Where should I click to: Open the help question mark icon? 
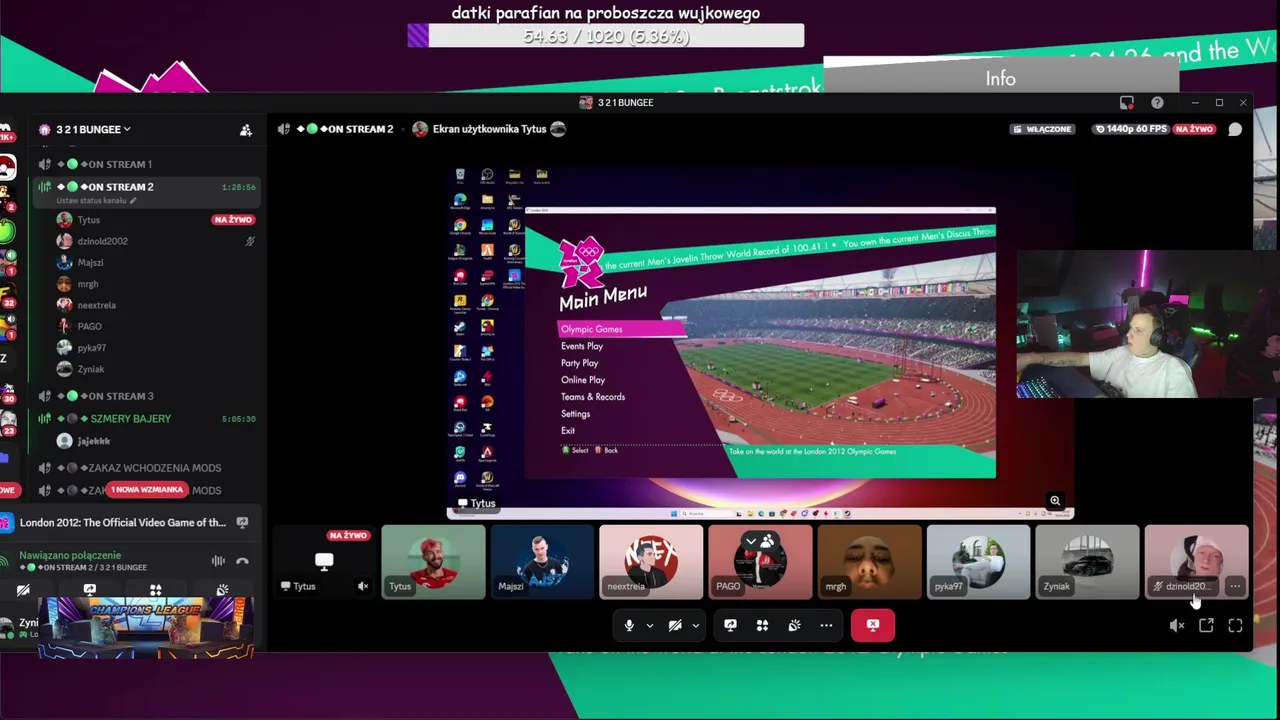click(x=1157, y=102)
